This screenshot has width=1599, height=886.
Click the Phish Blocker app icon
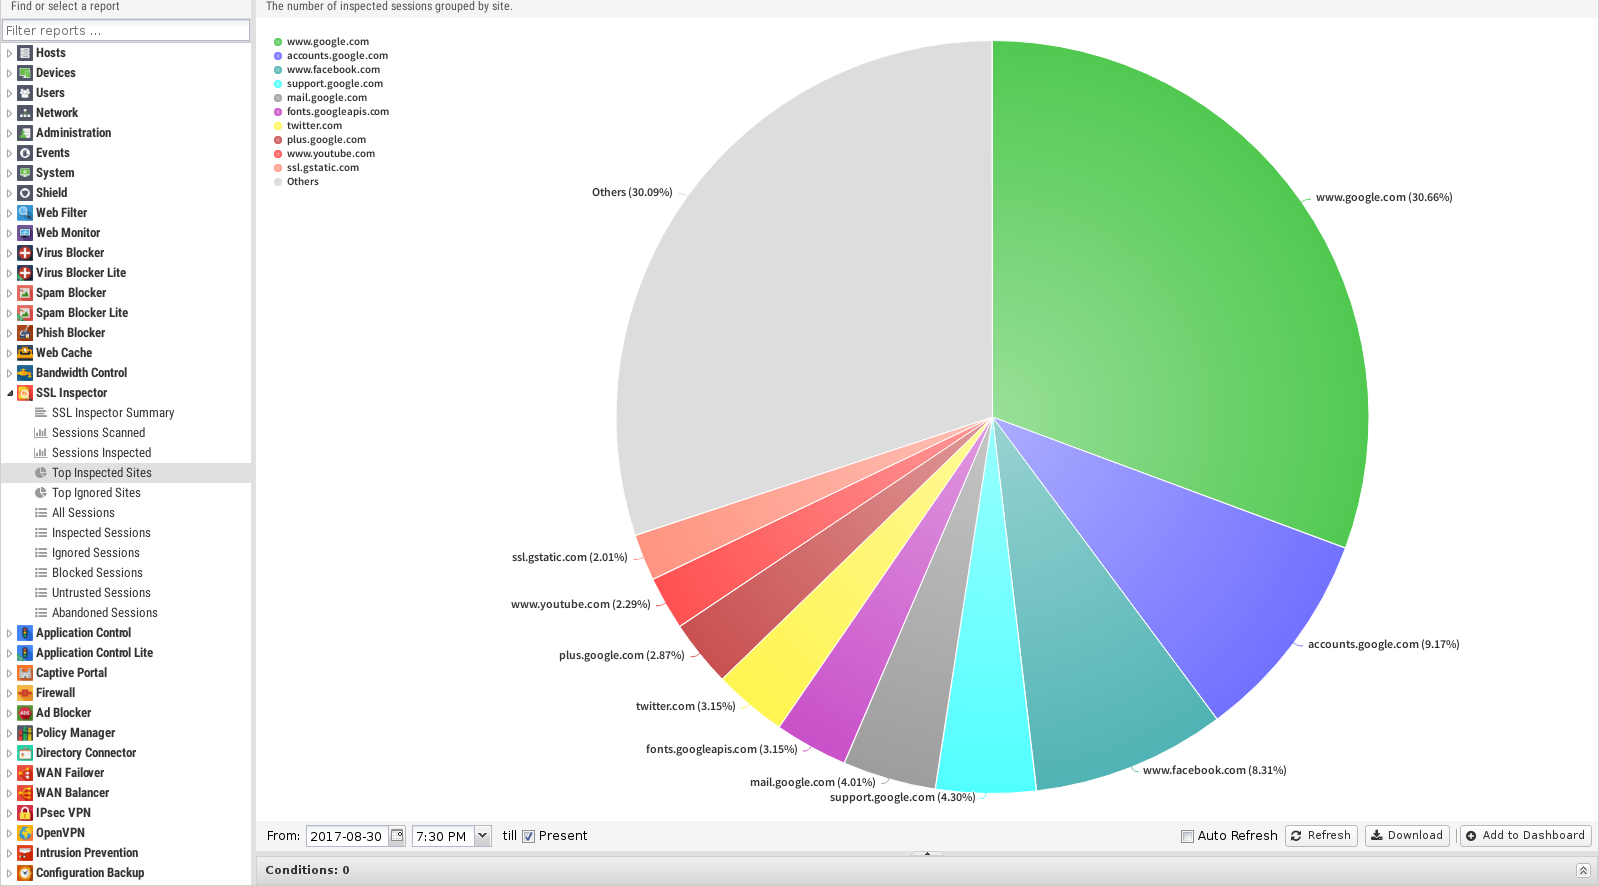tap(25, 333)
